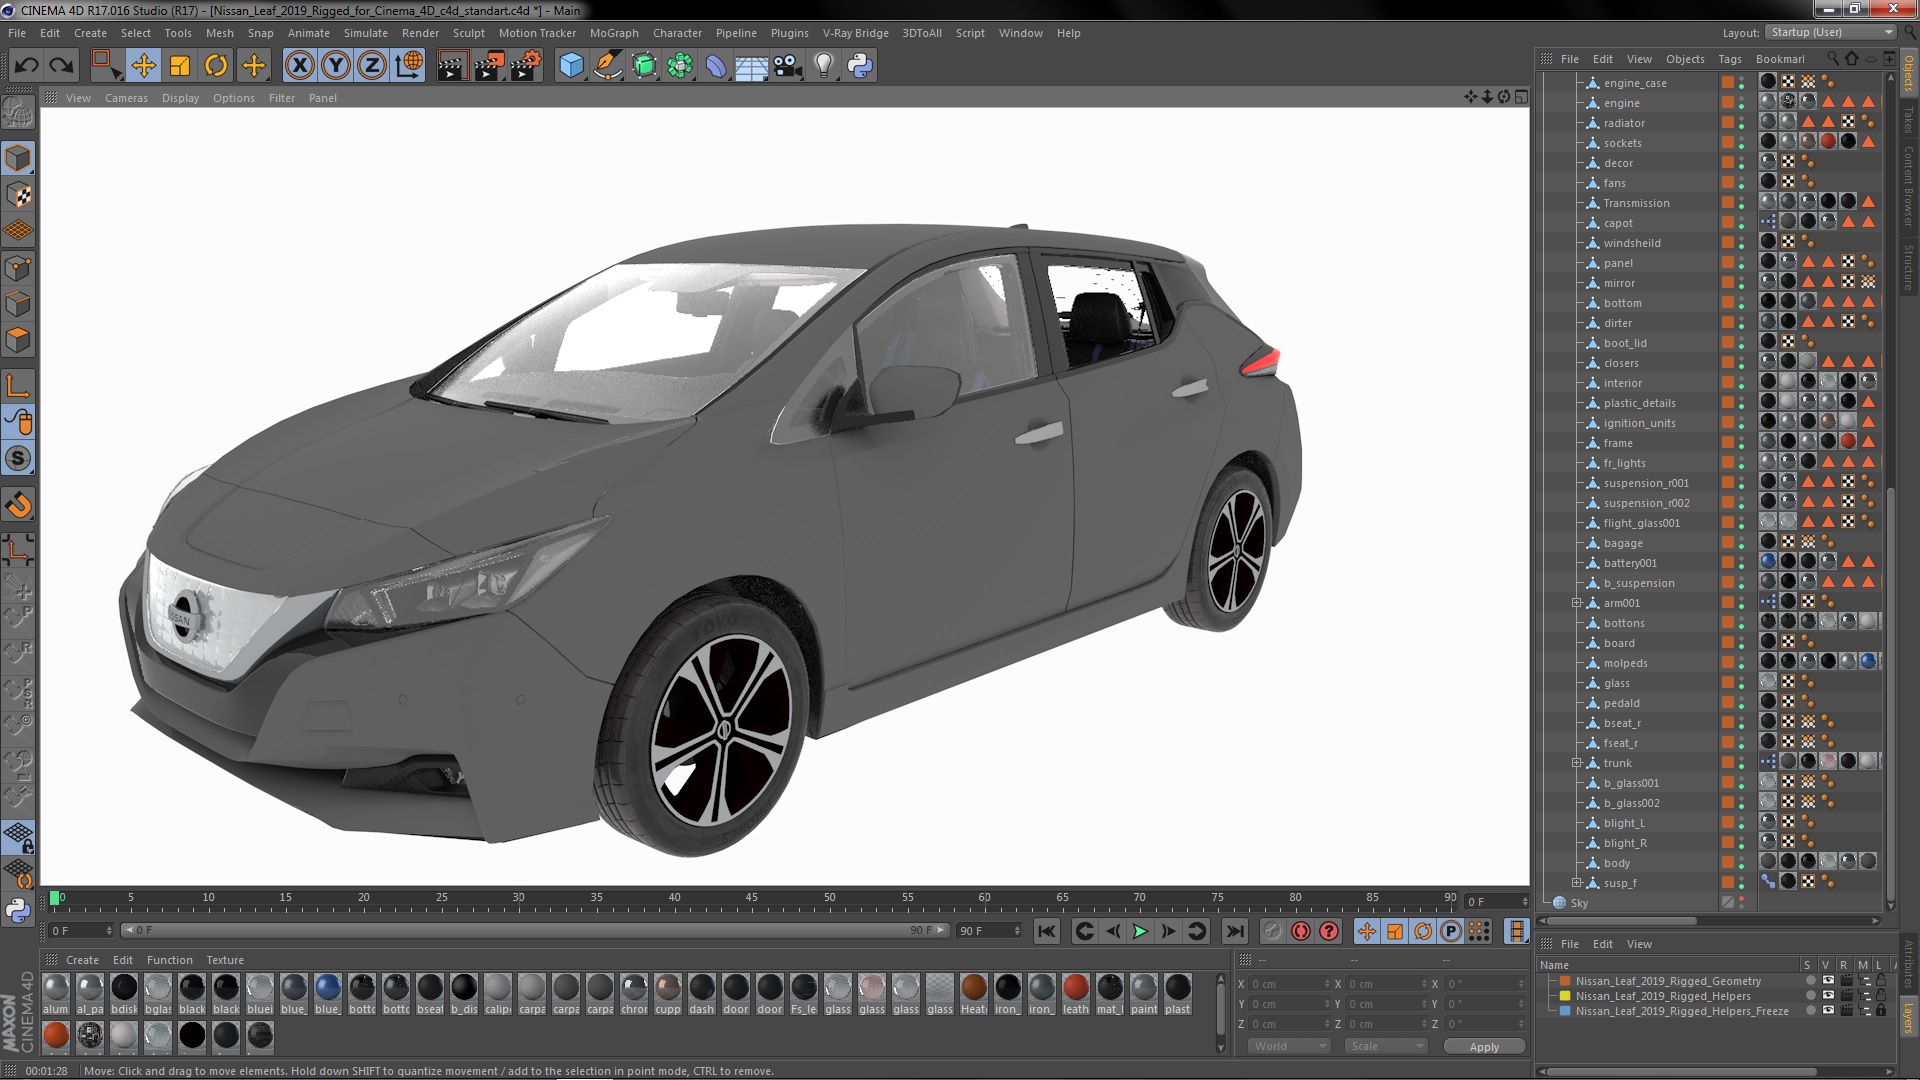Select the leath material swatch

click(1076, 993)
